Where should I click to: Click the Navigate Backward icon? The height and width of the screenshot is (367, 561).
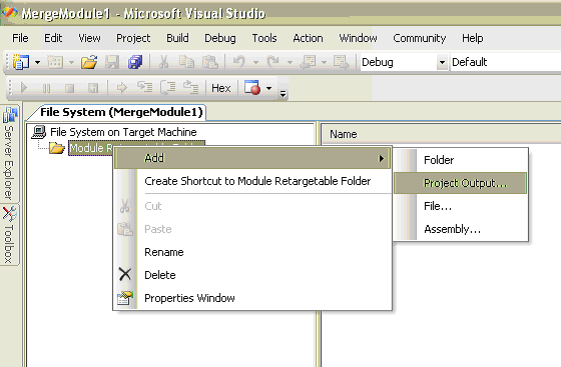click(x=308, y=62)
